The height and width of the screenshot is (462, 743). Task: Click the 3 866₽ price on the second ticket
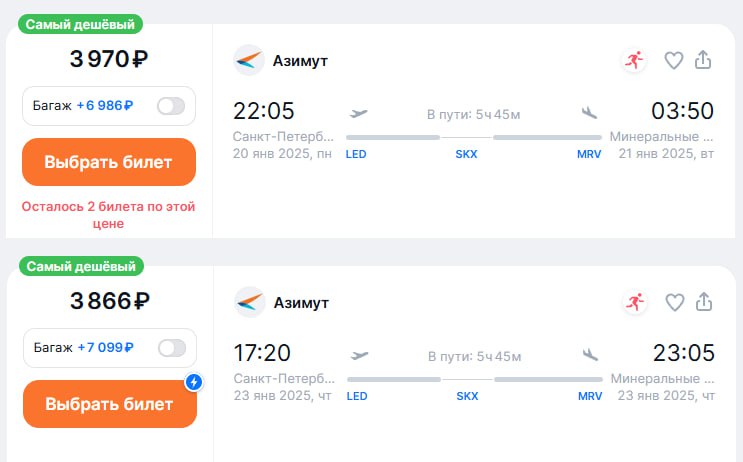[x=109, y=301]
